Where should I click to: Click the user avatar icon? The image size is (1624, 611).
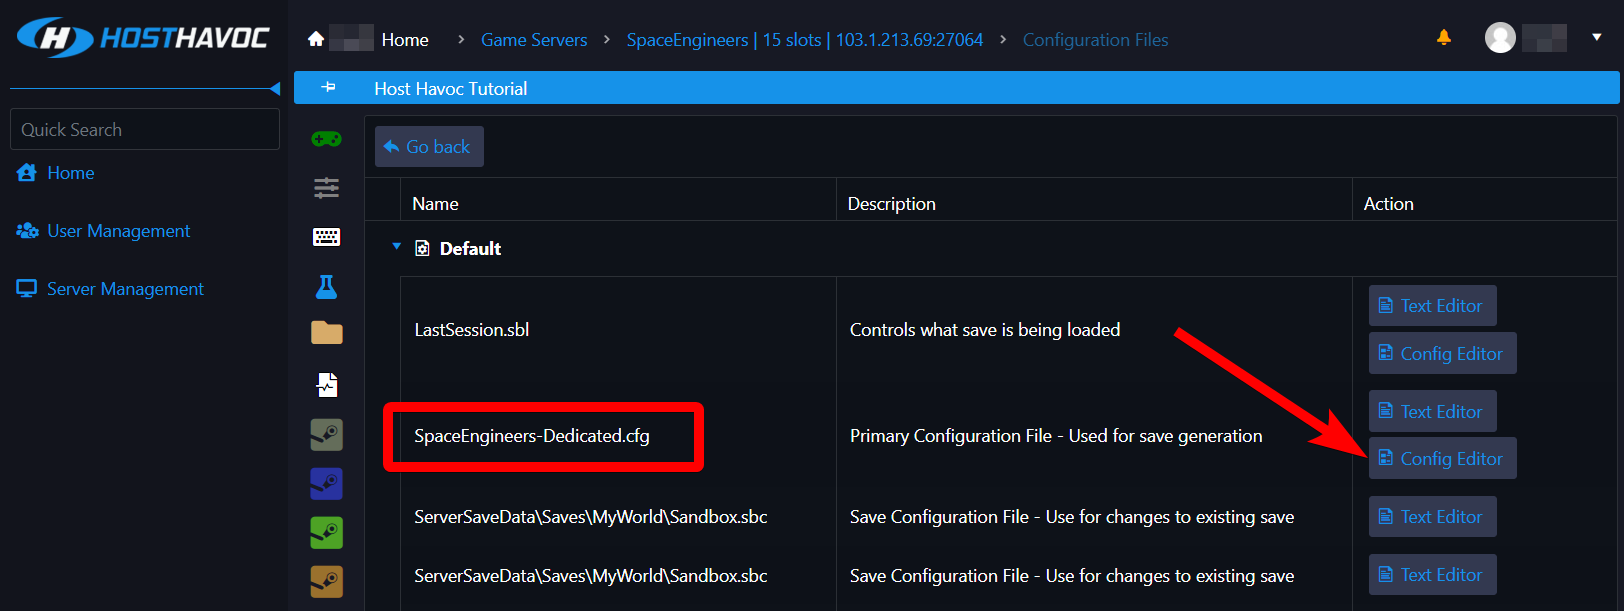(1500, 38)
